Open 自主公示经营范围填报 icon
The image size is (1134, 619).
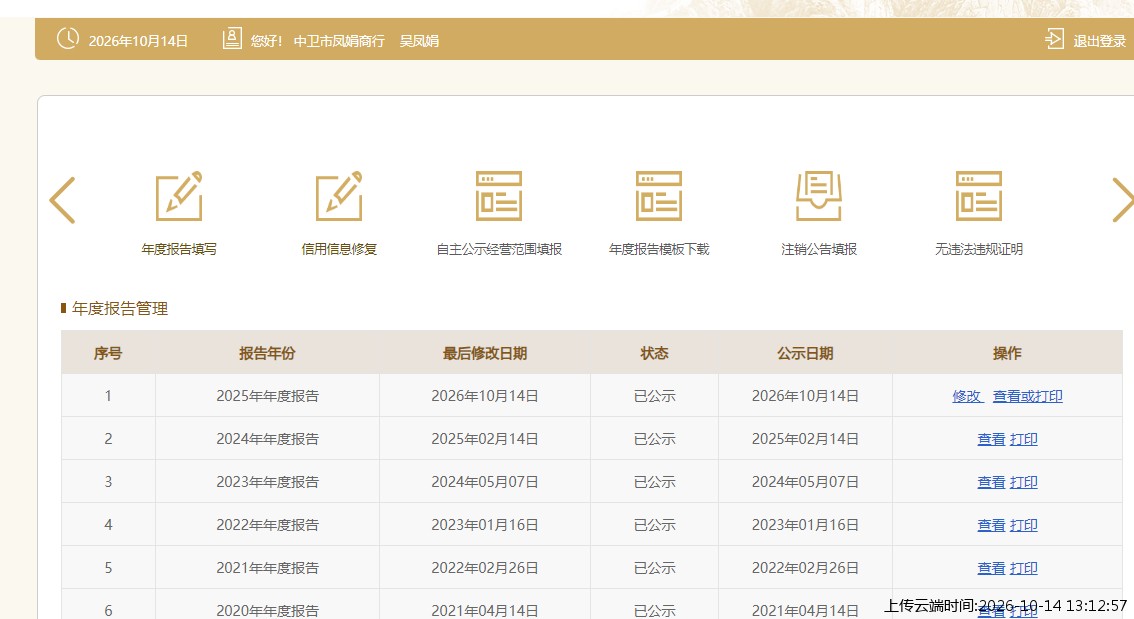[499, 196]
